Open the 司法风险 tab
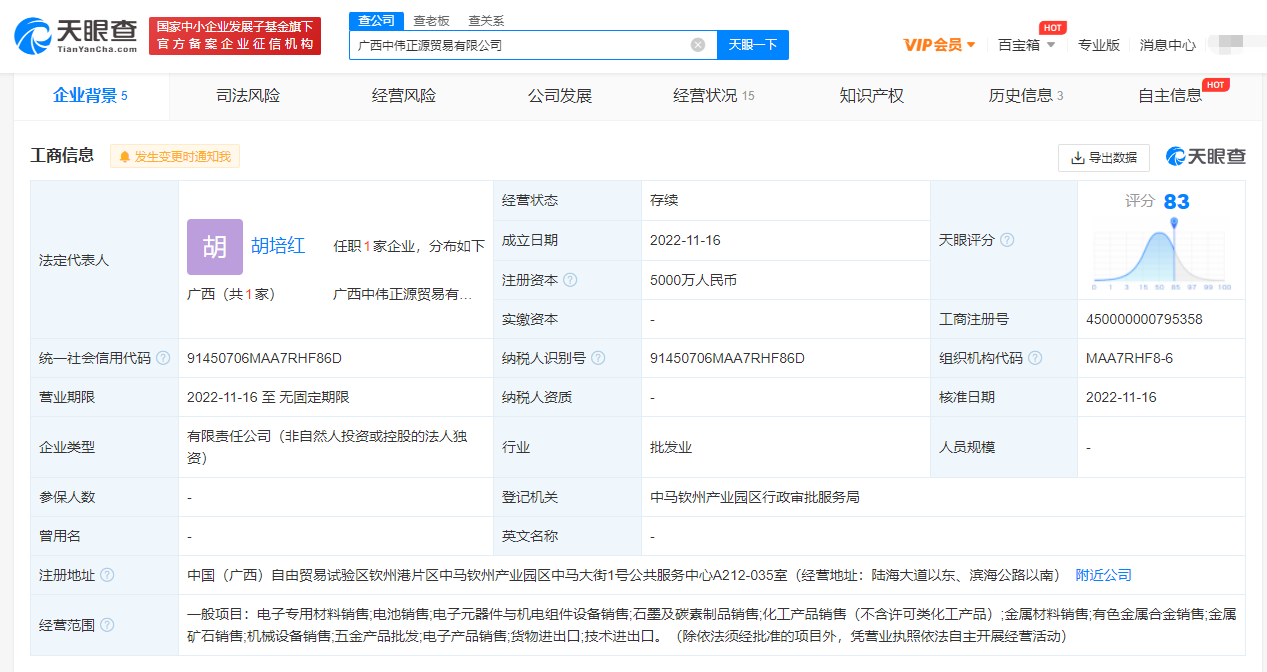The image size is (1267, 672). tap(247, 96)
